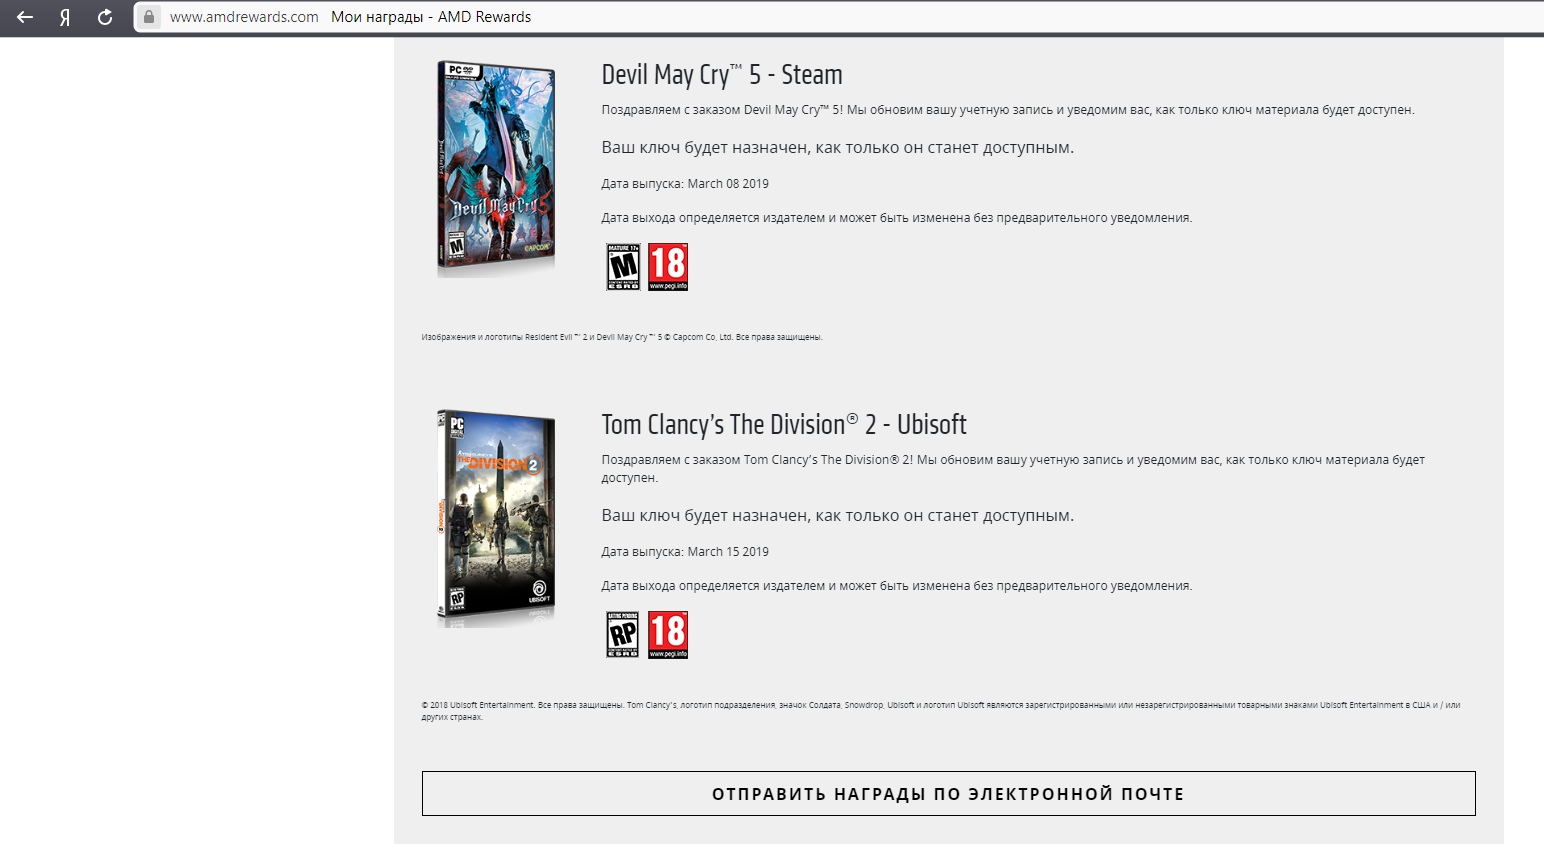Click the PEGI 18 badge under The Division 2
Image resolution: width=1544 pixels, height=849 pixels.
pyautogui.click(x=668, y=635)
